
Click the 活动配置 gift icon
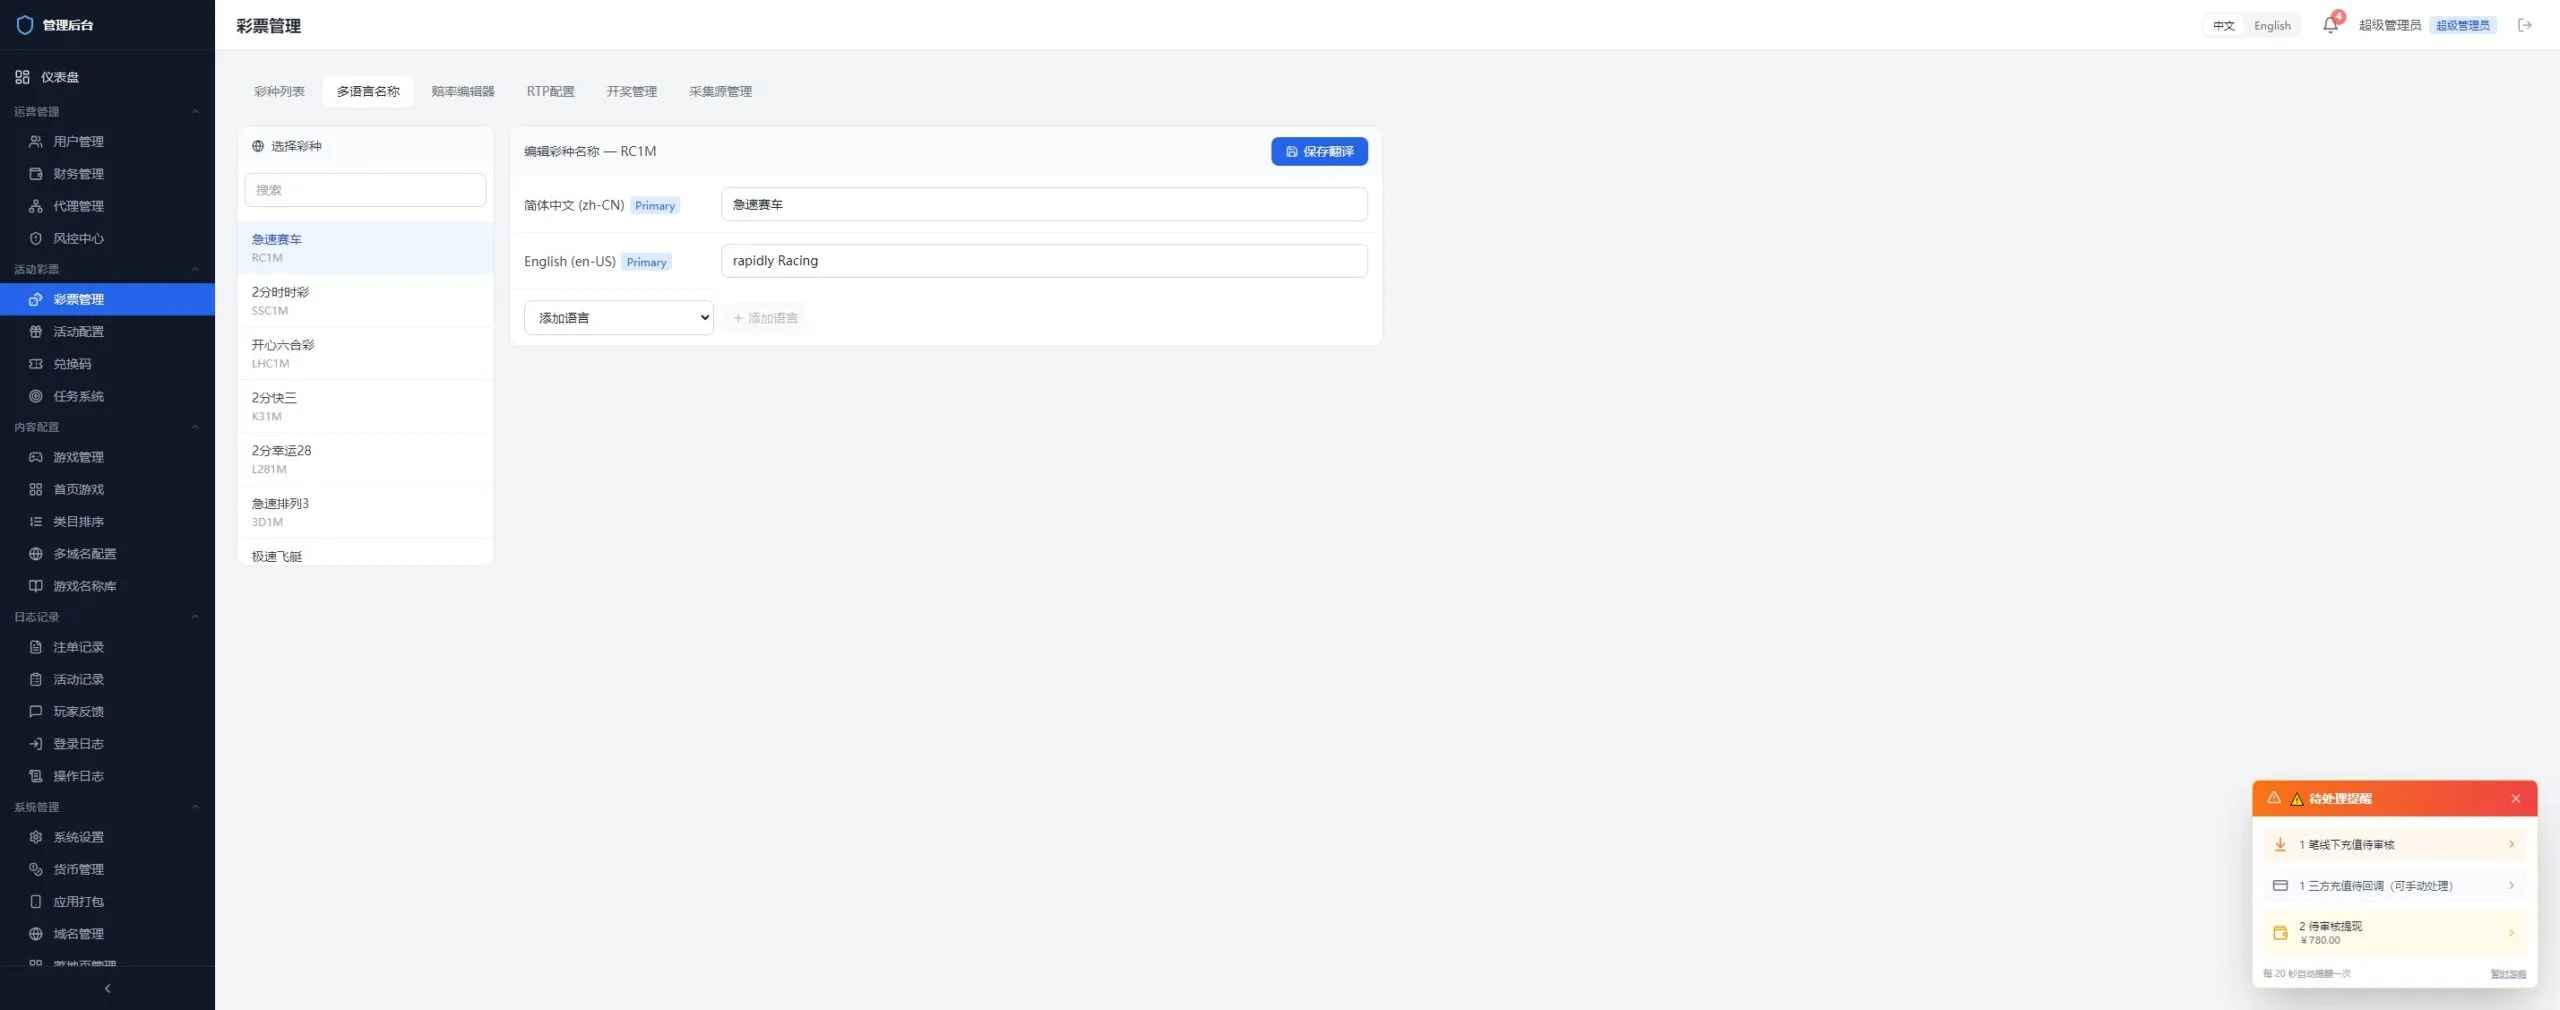point(36,331)
